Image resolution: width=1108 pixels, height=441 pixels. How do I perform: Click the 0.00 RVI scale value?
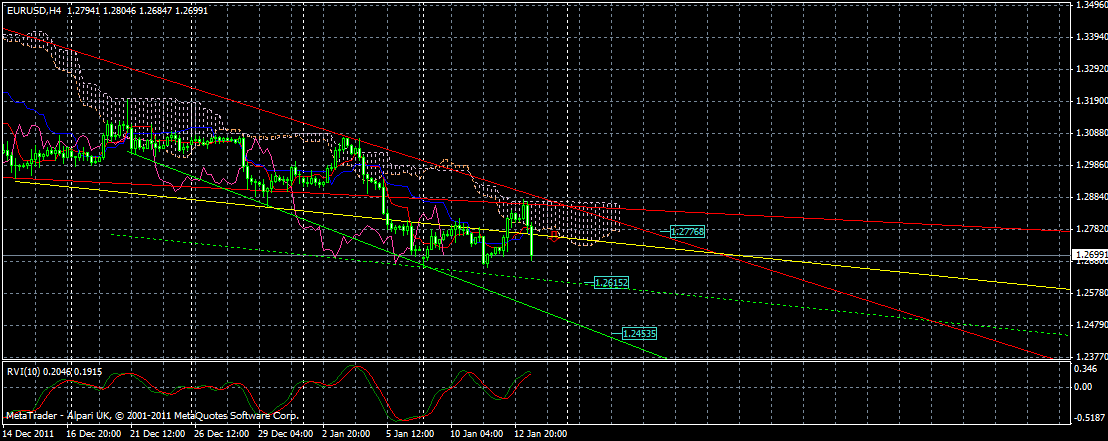point(1083,387)
